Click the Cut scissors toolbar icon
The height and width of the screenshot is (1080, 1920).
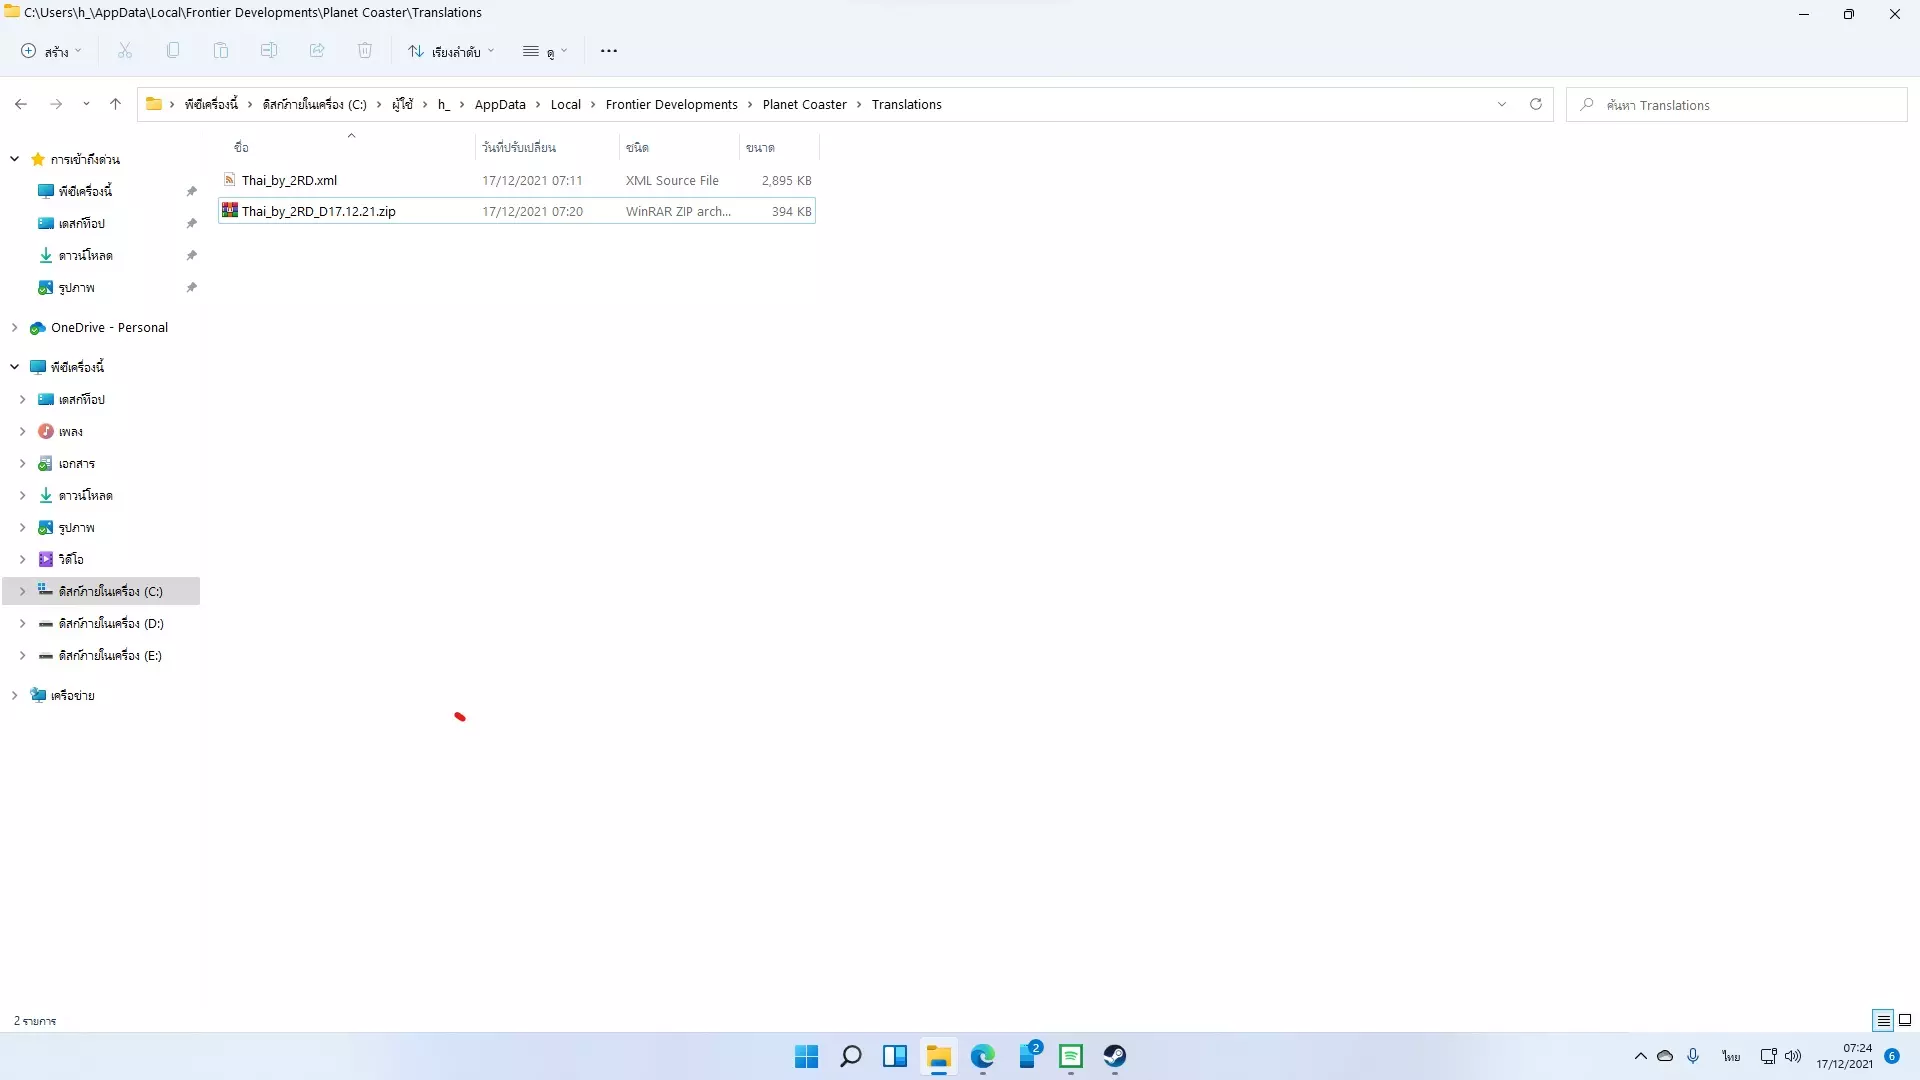point(125,51)
